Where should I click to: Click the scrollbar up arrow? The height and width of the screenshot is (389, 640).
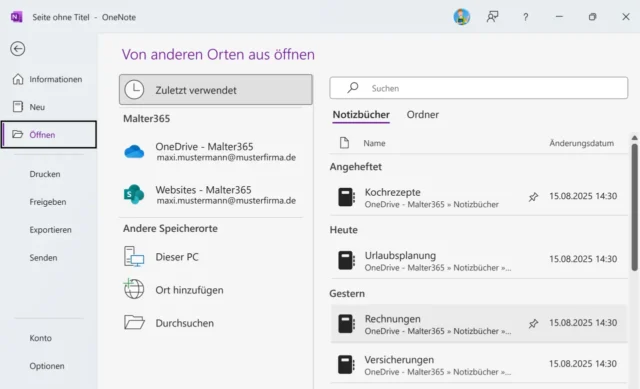[x=634, y=138]
